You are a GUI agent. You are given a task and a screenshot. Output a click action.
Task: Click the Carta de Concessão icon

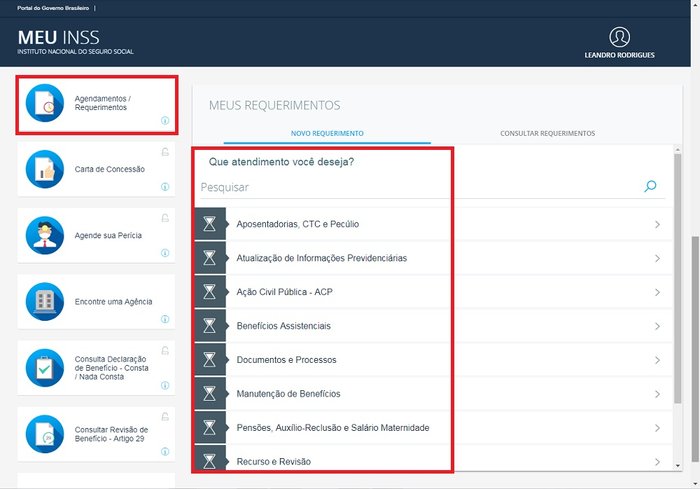point(45,169)
